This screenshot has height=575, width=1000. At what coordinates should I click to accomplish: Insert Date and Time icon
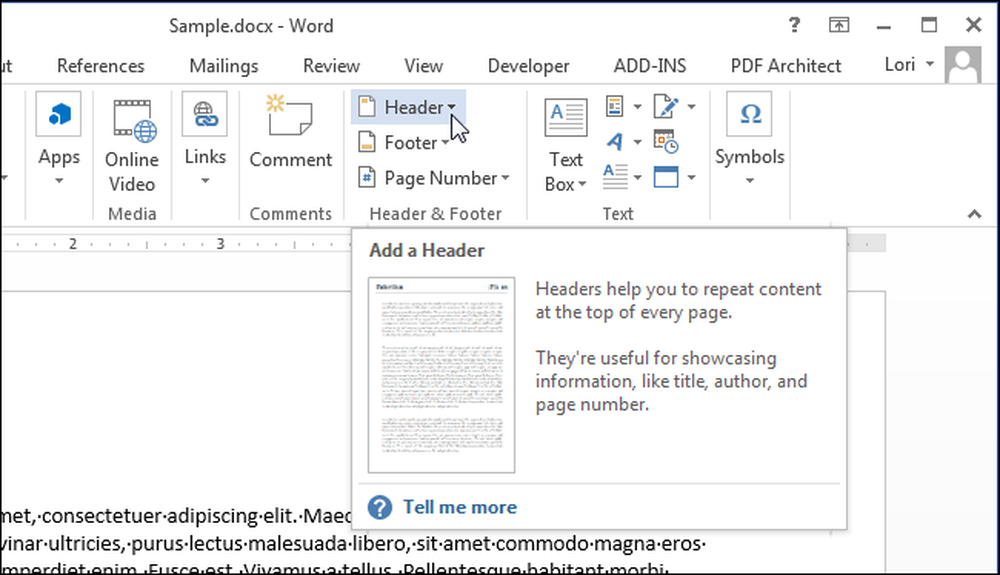coord(666,142)
